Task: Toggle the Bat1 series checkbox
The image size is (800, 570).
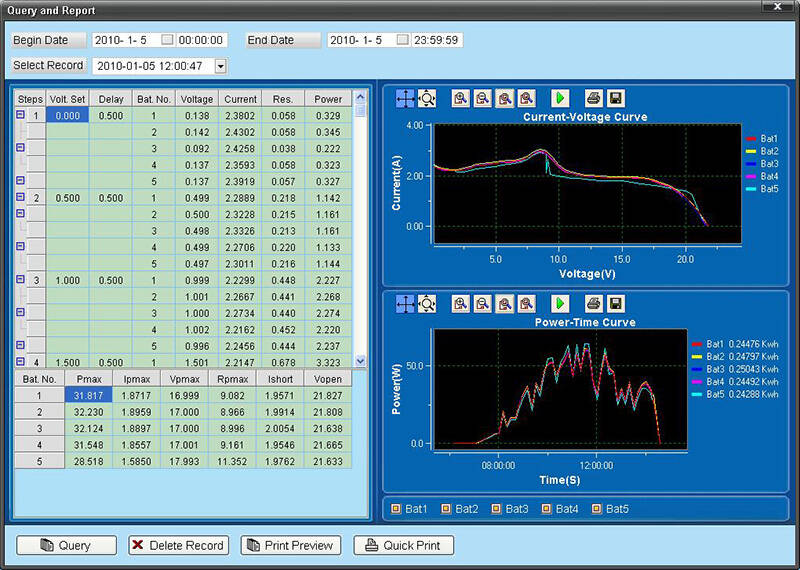Action: click(x=396, y=509)
